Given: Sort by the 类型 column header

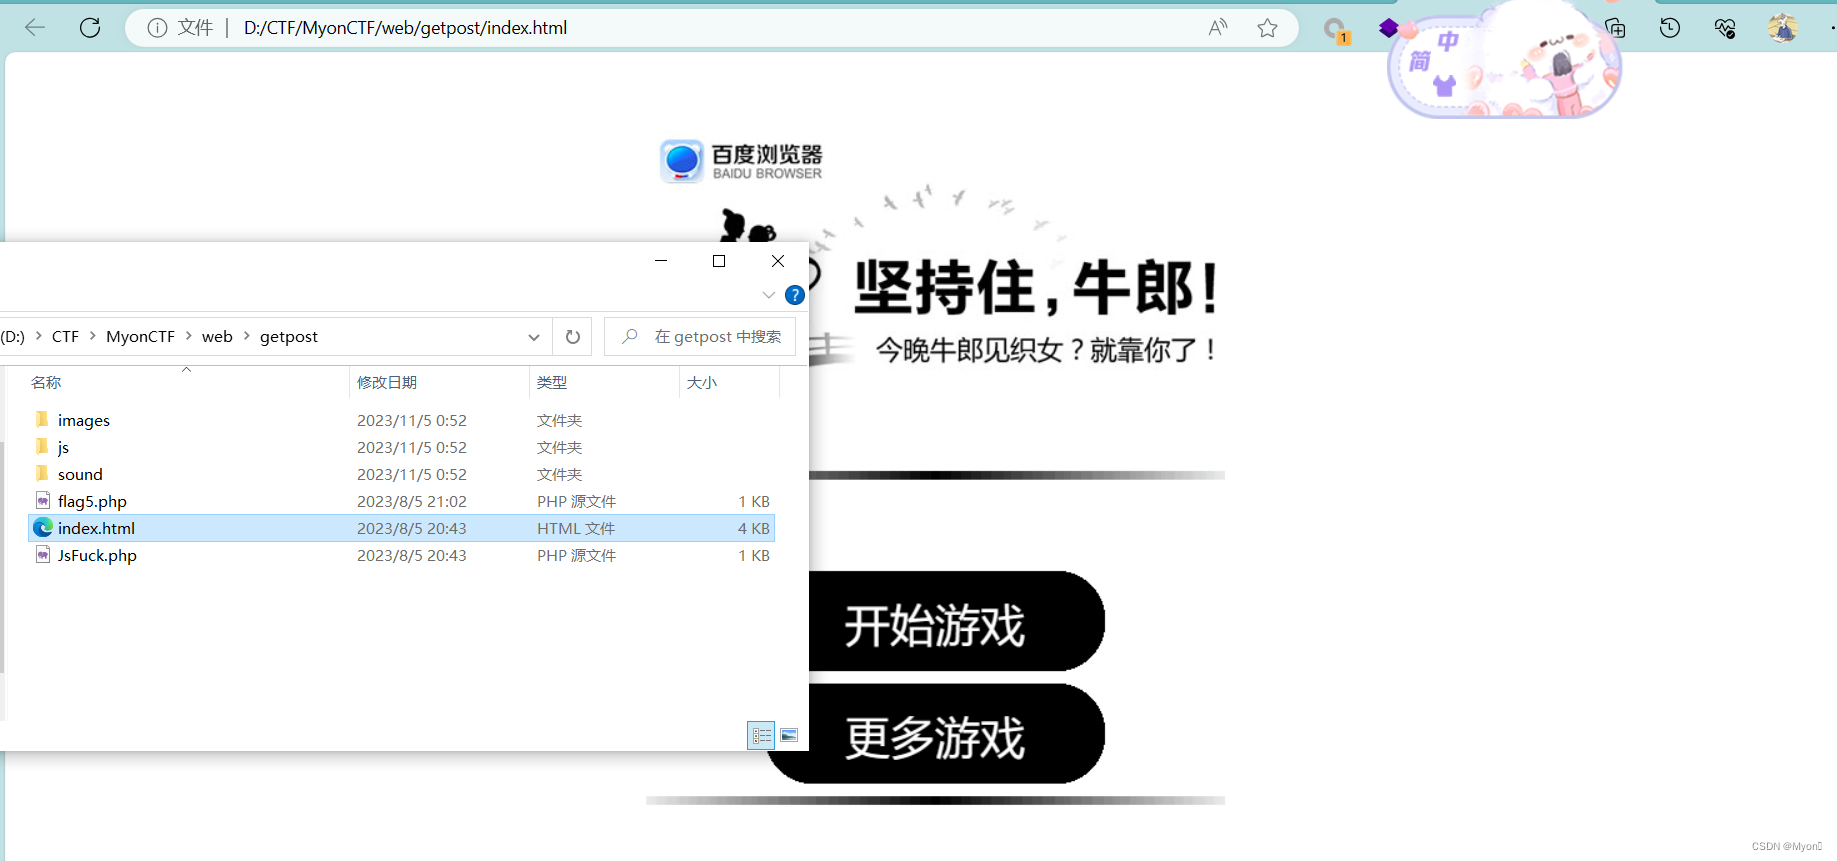Looking at the screenshot, I should coord(552,383).
